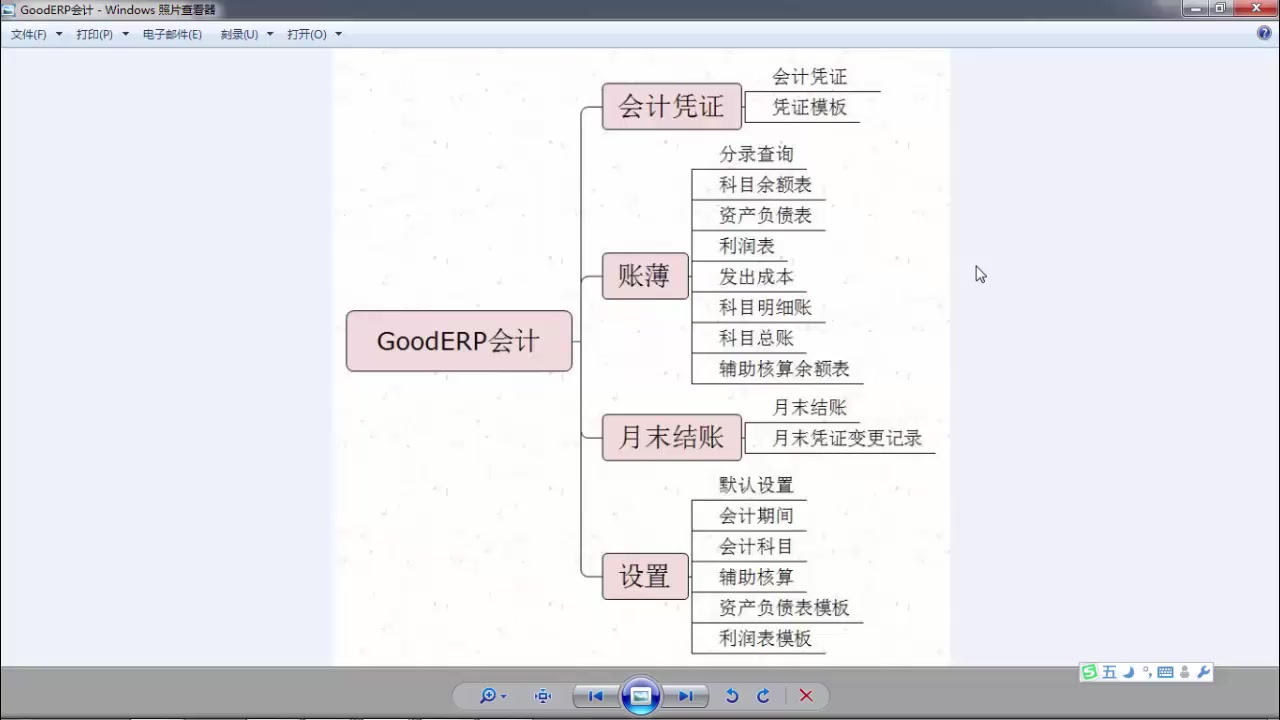The width and height of the screenshot is (1280, 720).
Task: Click the 辅助核算 leaf under 设置
Action: [x=756, y=577]
